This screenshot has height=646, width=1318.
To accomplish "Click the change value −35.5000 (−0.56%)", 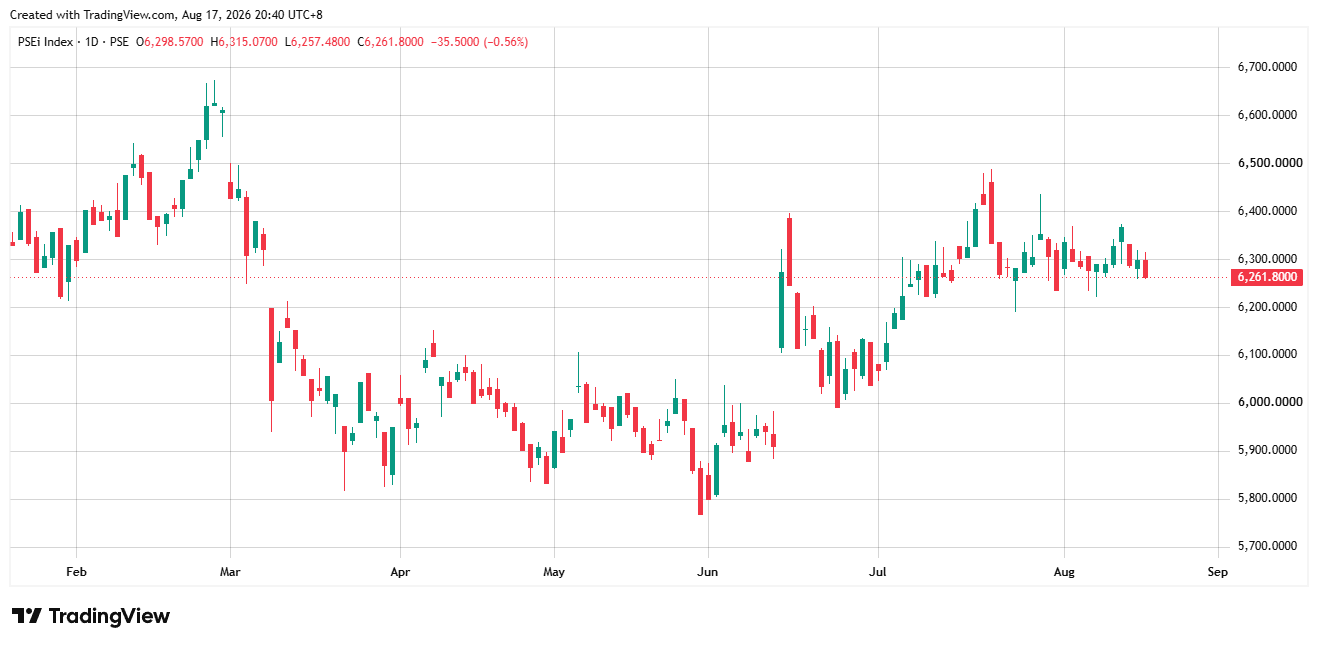I will 479,42.
